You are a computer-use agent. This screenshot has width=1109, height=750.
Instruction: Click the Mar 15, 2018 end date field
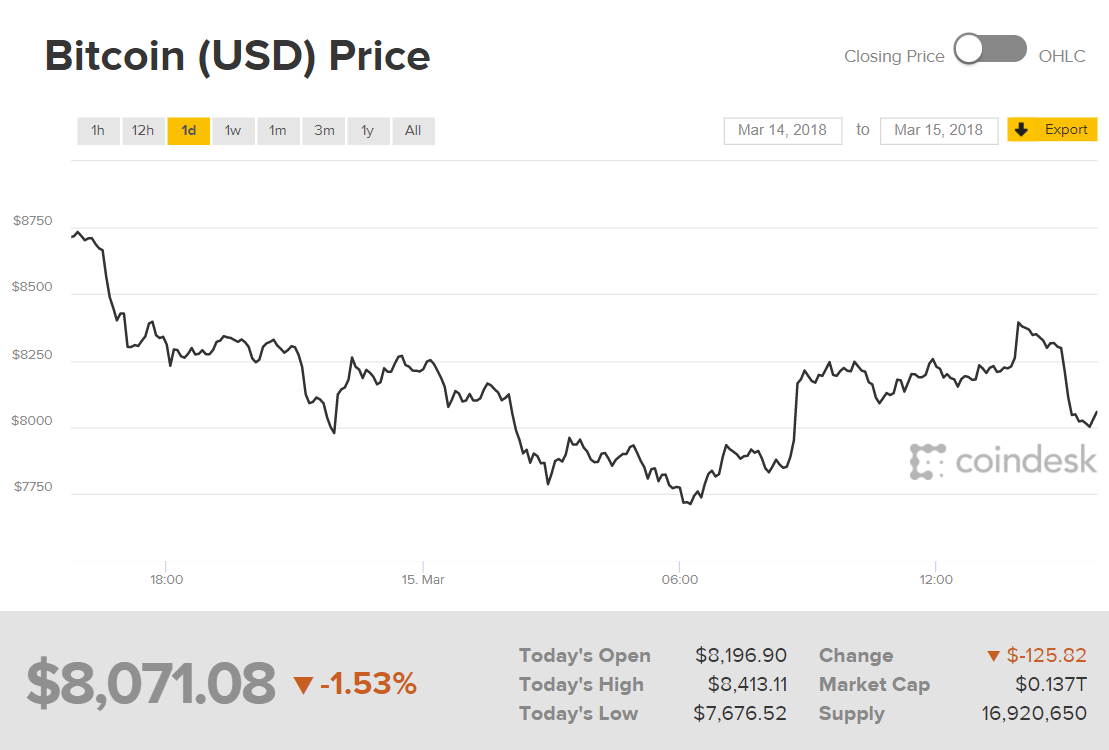tap(938, 130)
